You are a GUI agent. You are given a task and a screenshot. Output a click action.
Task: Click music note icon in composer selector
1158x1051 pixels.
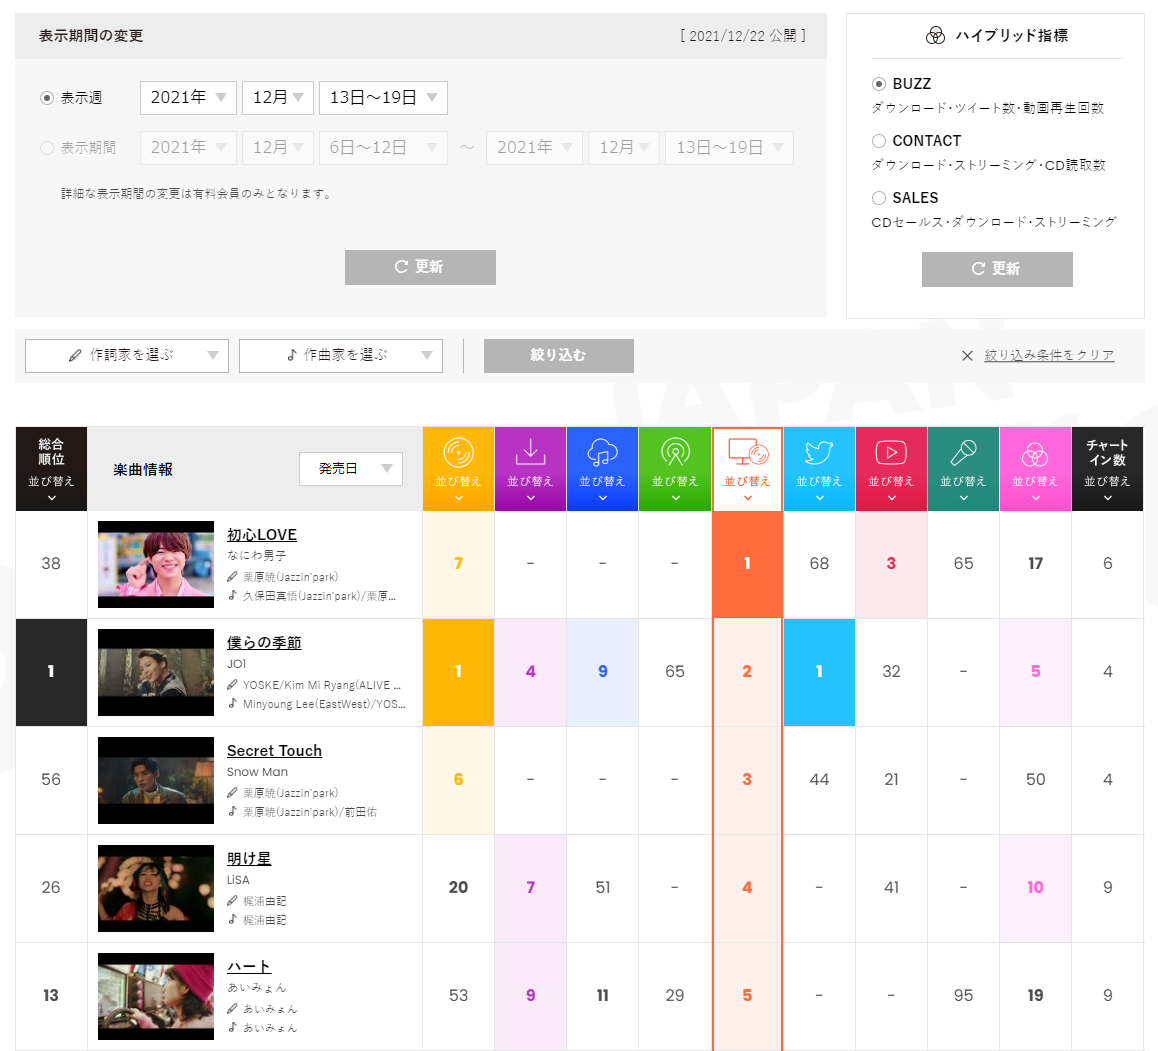point(292,355)
